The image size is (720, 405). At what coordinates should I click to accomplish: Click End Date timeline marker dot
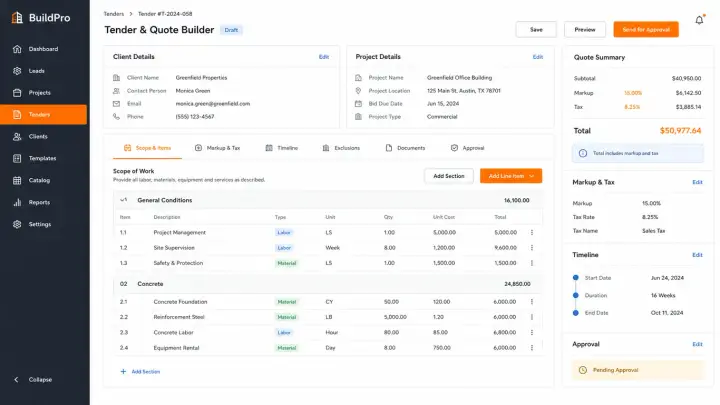point(575,313)
